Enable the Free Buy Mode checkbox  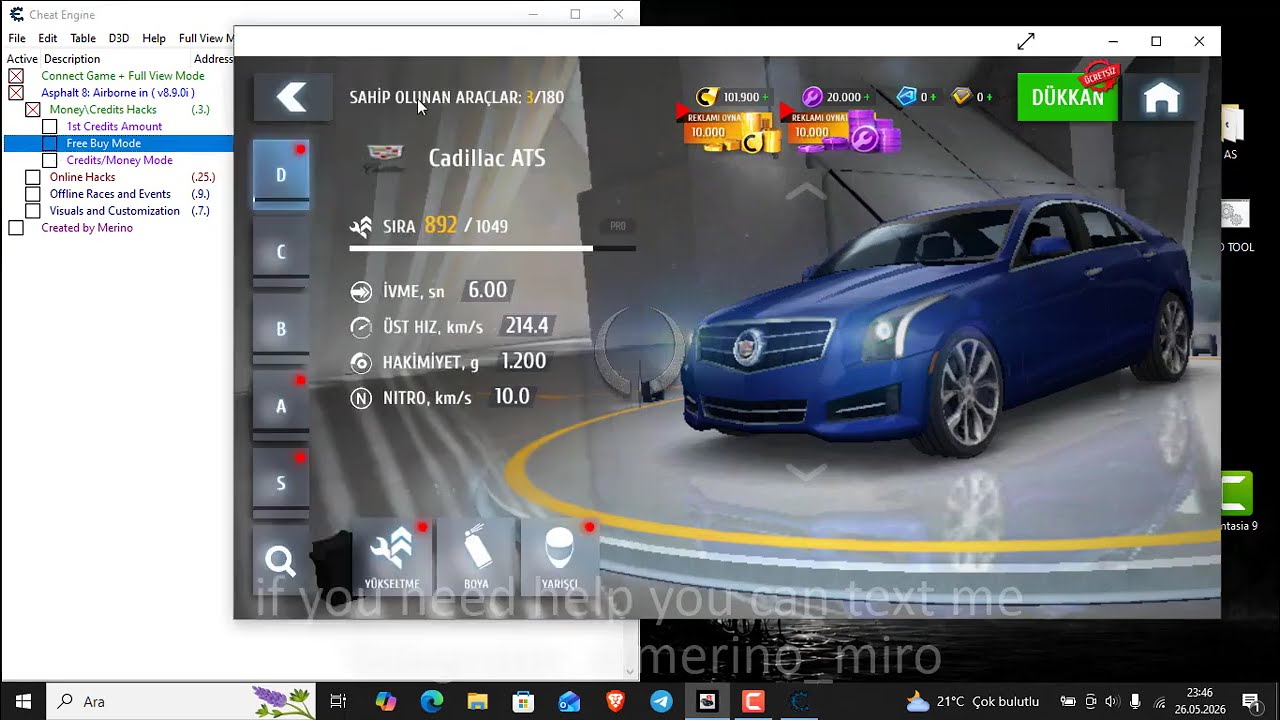coord(50,144)
